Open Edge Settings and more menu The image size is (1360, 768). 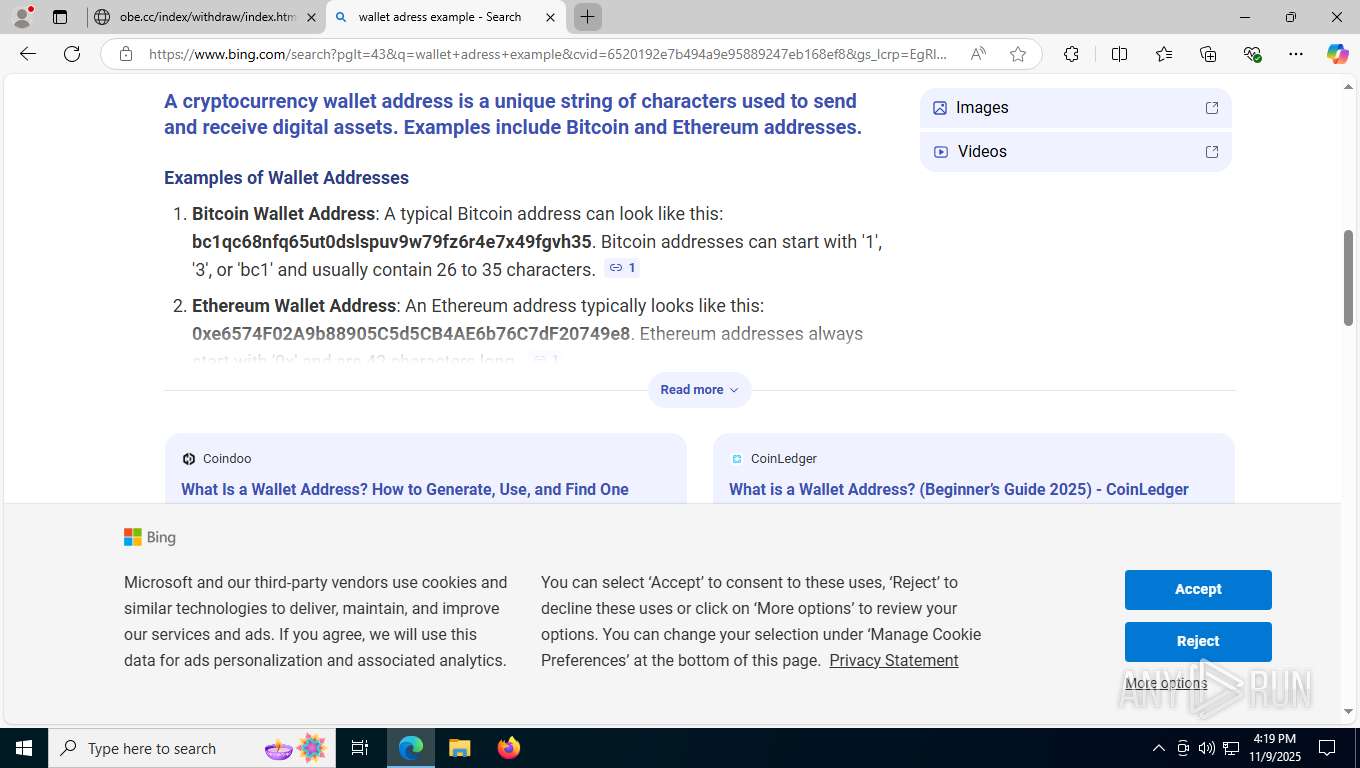tap(1296, 54)
